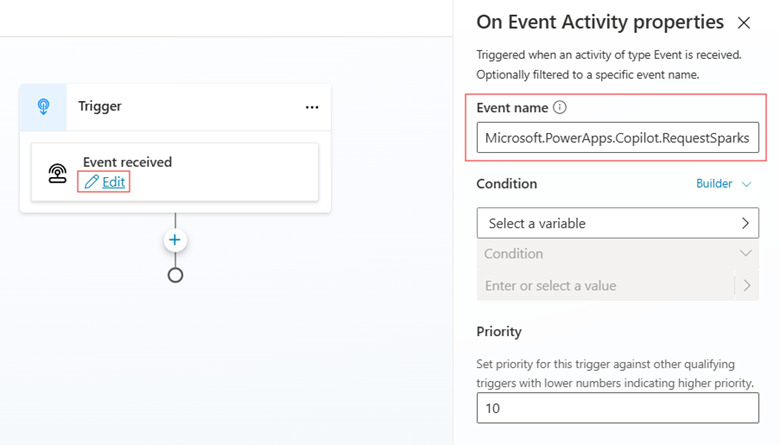Click the Event received broadcast icon
Screen dimensions: 780x445
point(58,172)
